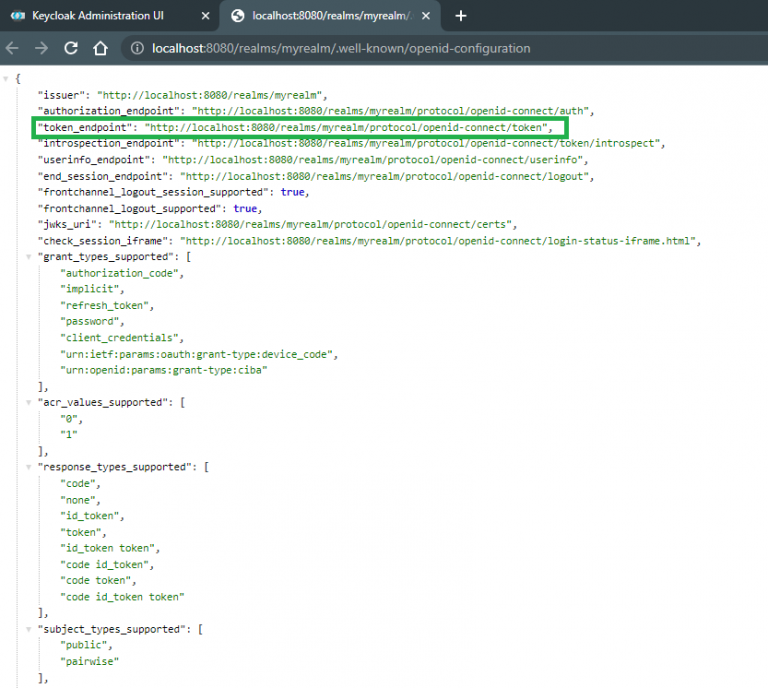This screenshot has width=768, height=688.
Task: Click the "code" response type
Action: [78, 484]
